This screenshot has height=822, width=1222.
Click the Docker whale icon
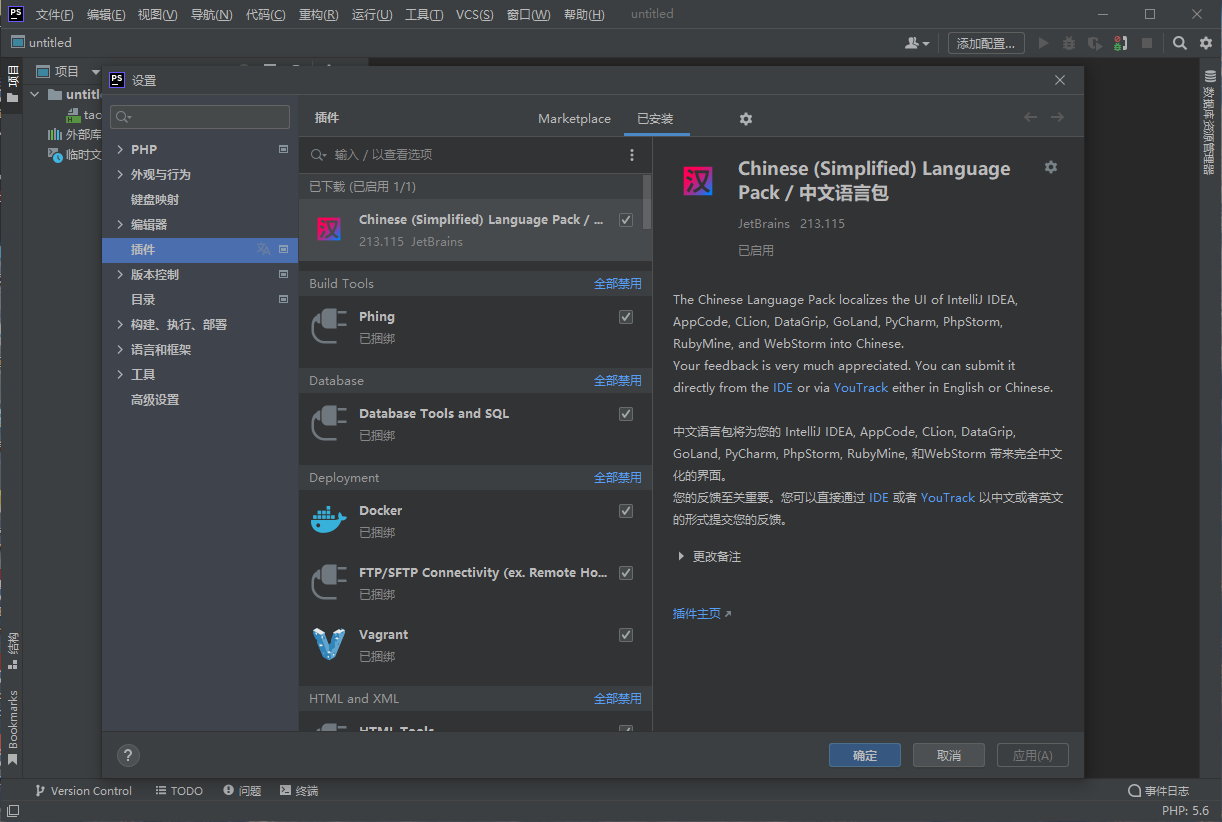click(329, 521)
